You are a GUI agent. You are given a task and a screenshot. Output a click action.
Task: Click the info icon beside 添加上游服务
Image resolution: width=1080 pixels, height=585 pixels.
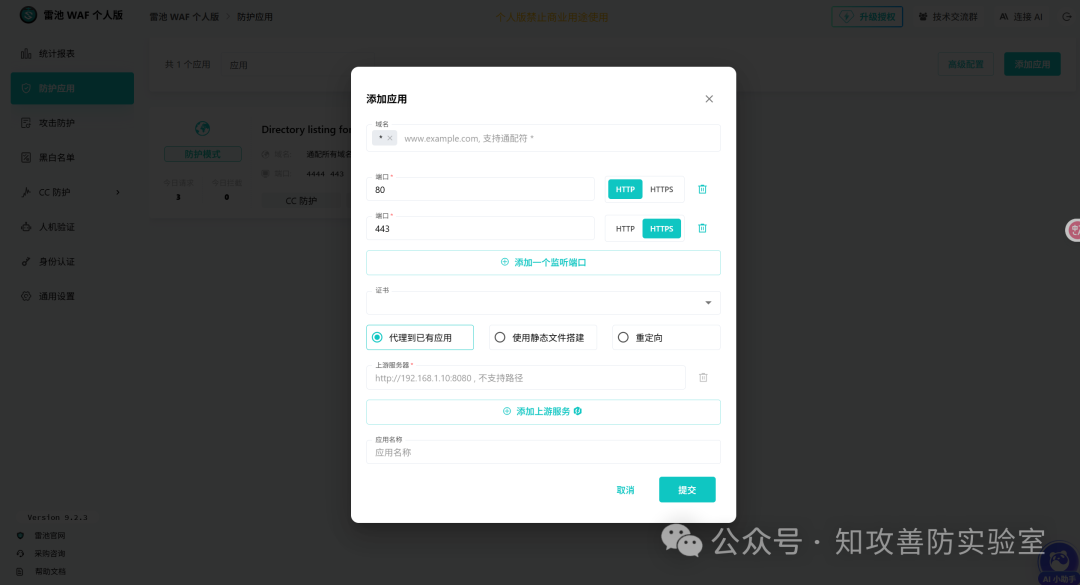pyautogui.click(x=578, y=411)
